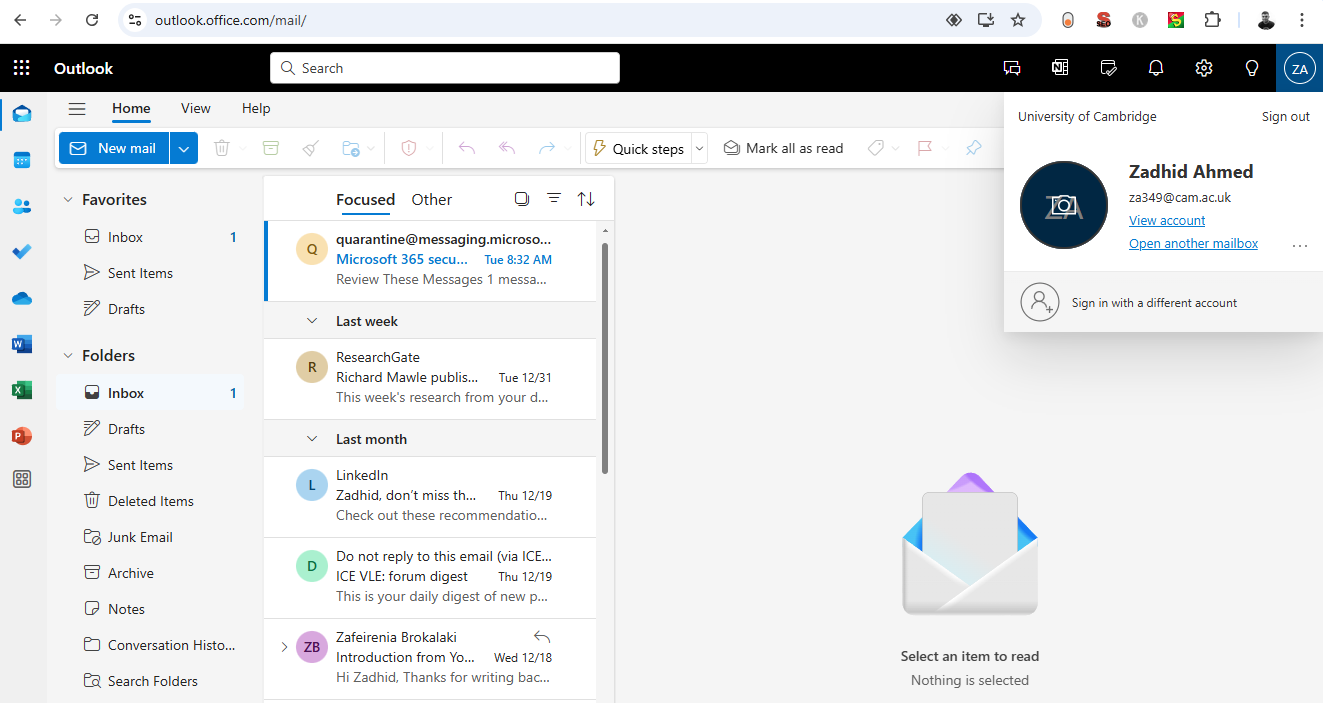Expand the New mail split-button arrow
Image resolution: width=1323 pixels, height=703 pixels.
tap(183, 147)
